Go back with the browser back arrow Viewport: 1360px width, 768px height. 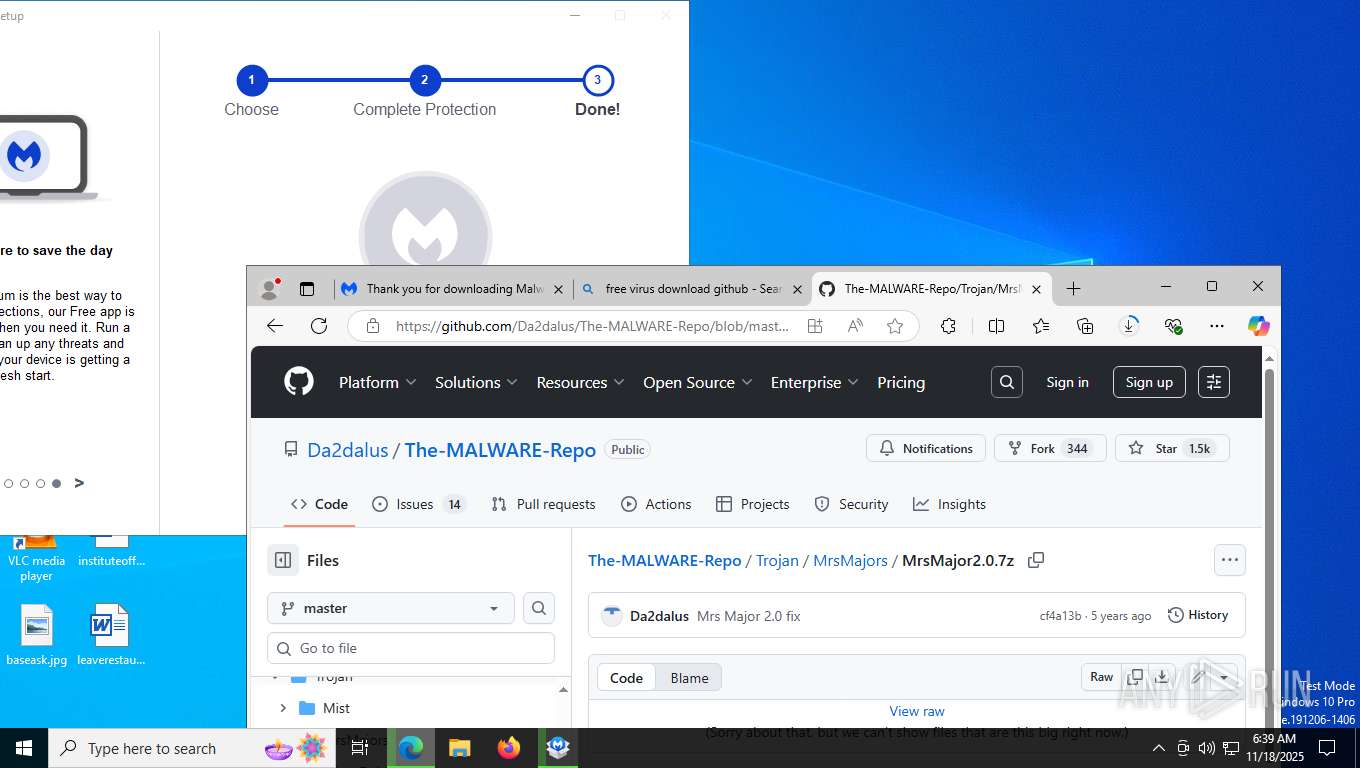pos(275,326)
